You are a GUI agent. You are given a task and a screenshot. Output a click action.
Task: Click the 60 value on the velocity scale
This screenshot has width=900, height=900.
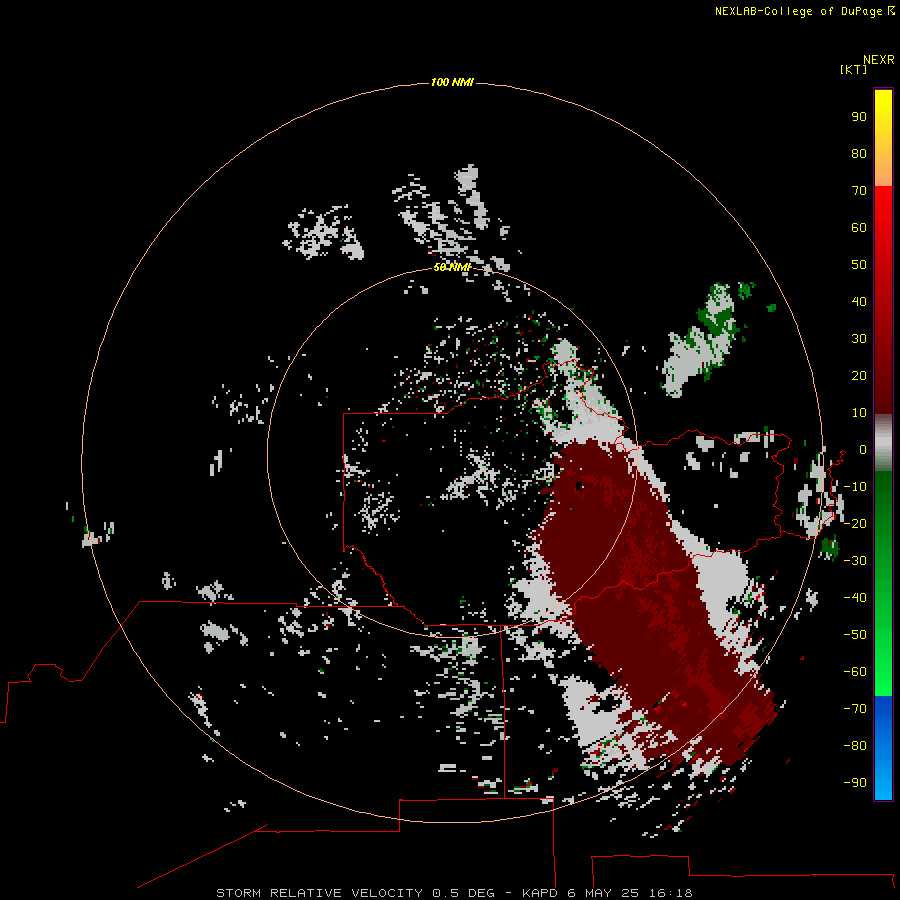pyautogui.click(x=859, y=228)
